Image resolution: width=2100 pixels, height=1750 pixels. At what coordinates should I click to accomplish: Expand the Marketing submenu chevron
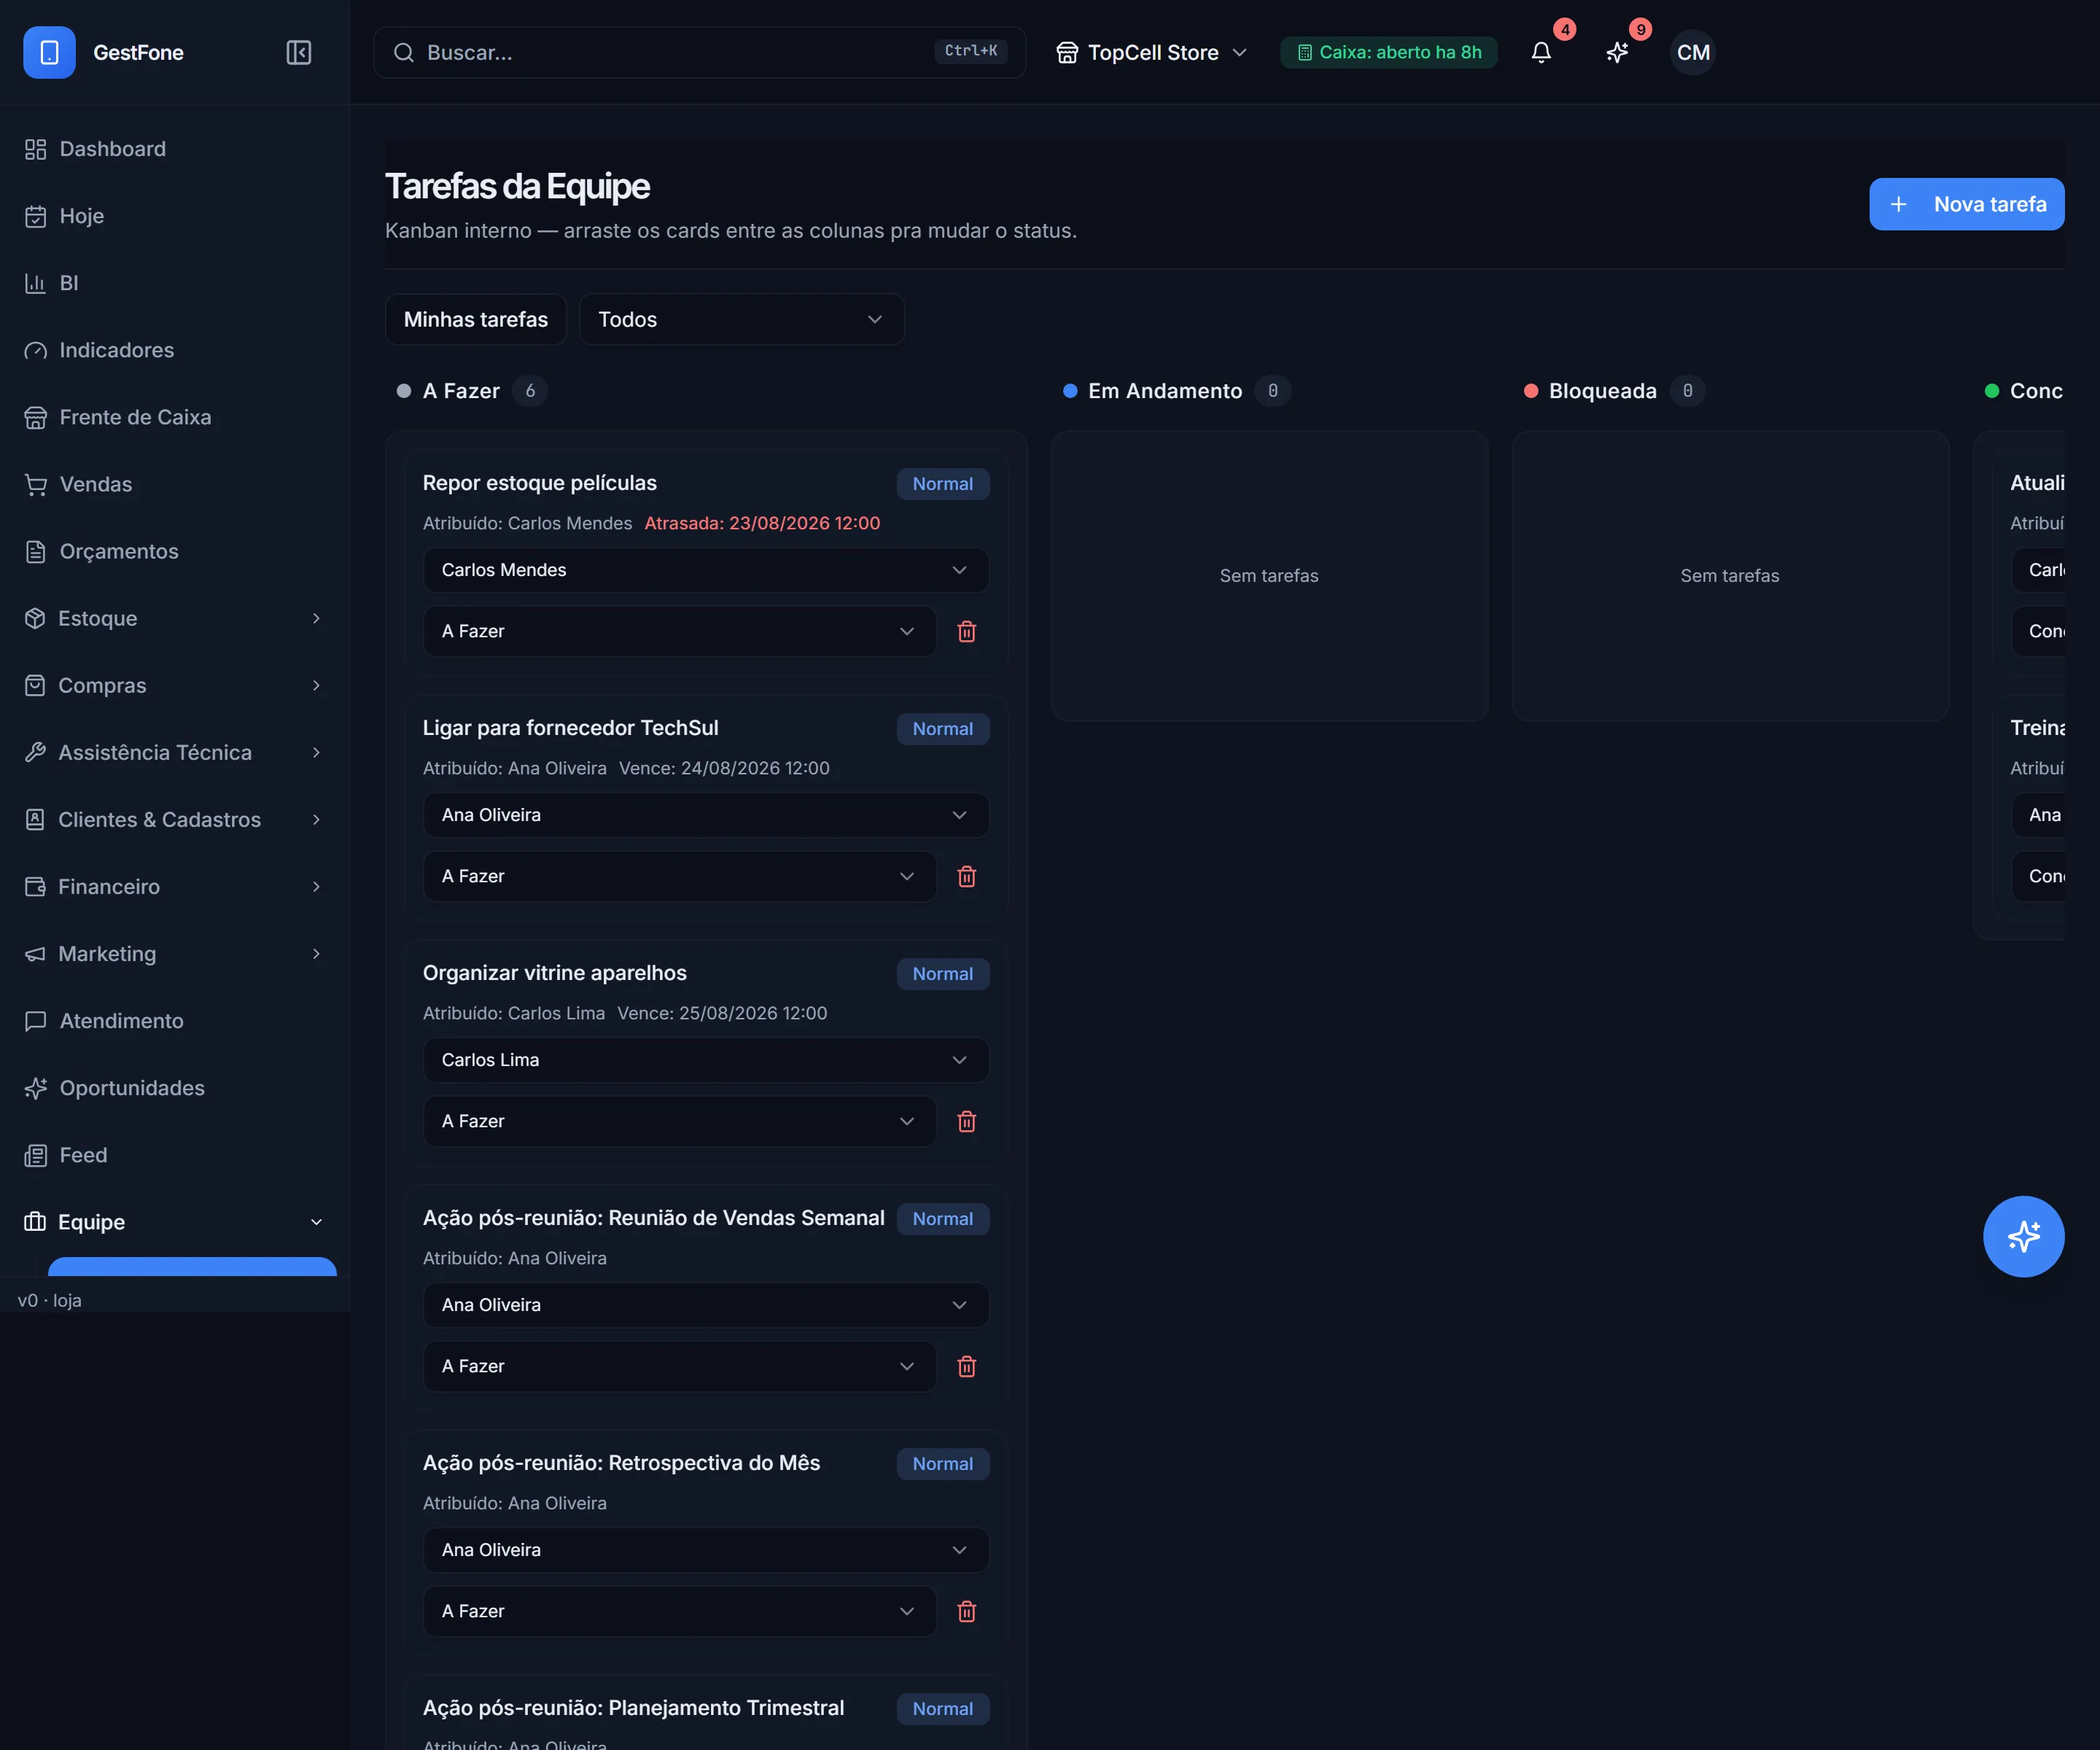[x=316, y=953]
